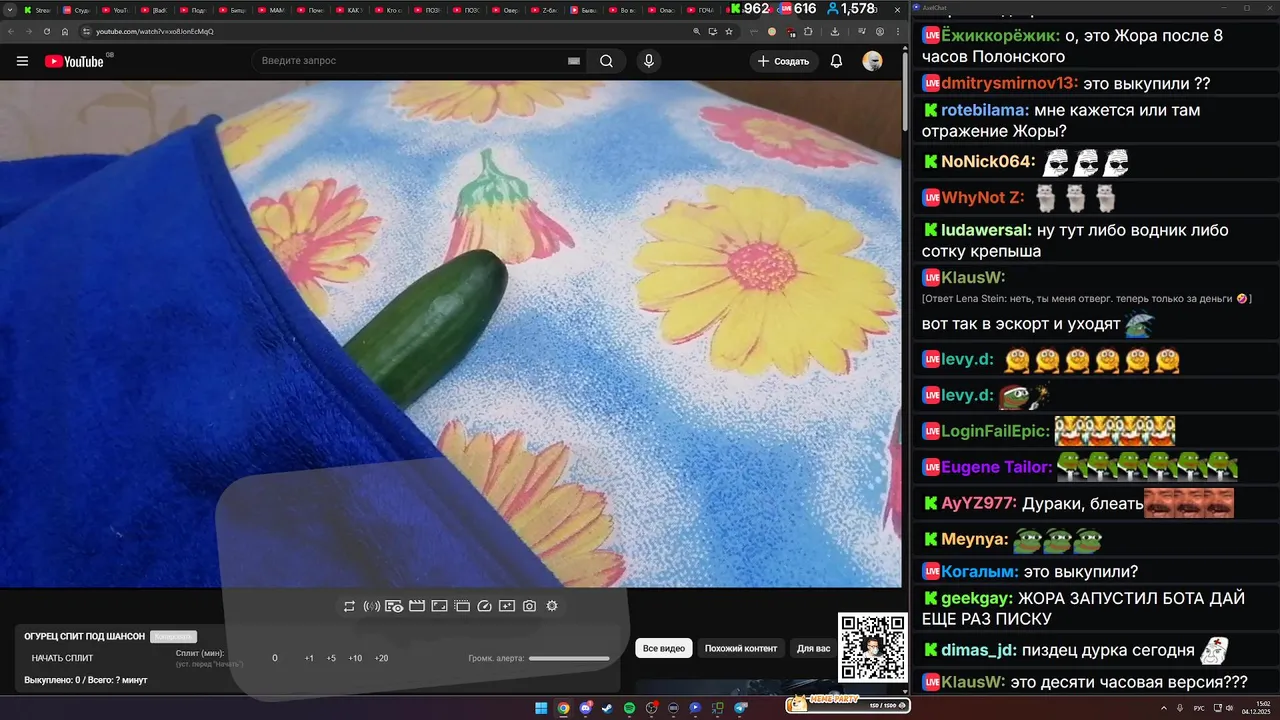Click the virtual keyboard icon in search
This screenshot has height=720, width=1280.
(x=574, y=61)
